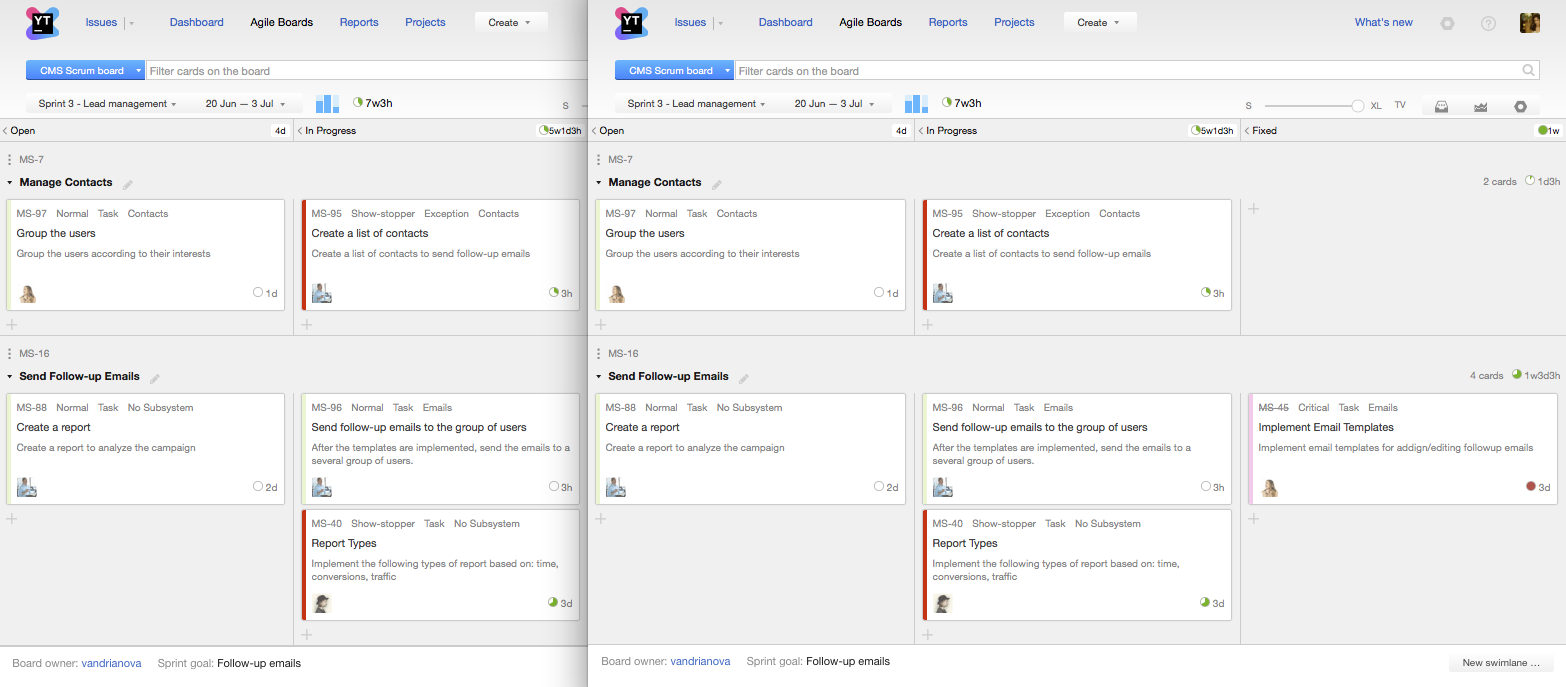Add card under MS-40 in right window
The image size is (1566, 687).
[927, 634]
